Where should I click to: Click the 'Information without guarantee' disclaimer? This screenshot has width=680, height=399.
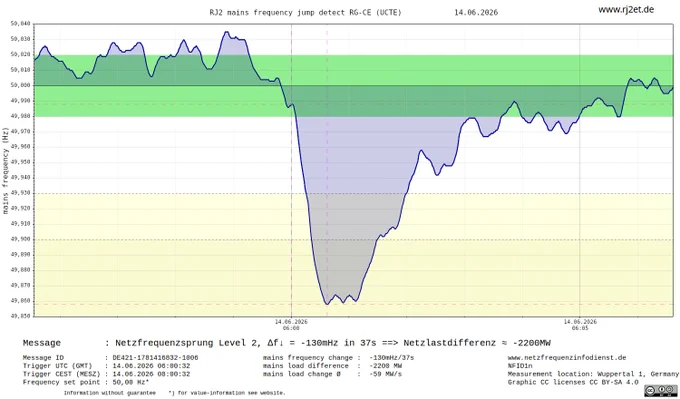109,393
